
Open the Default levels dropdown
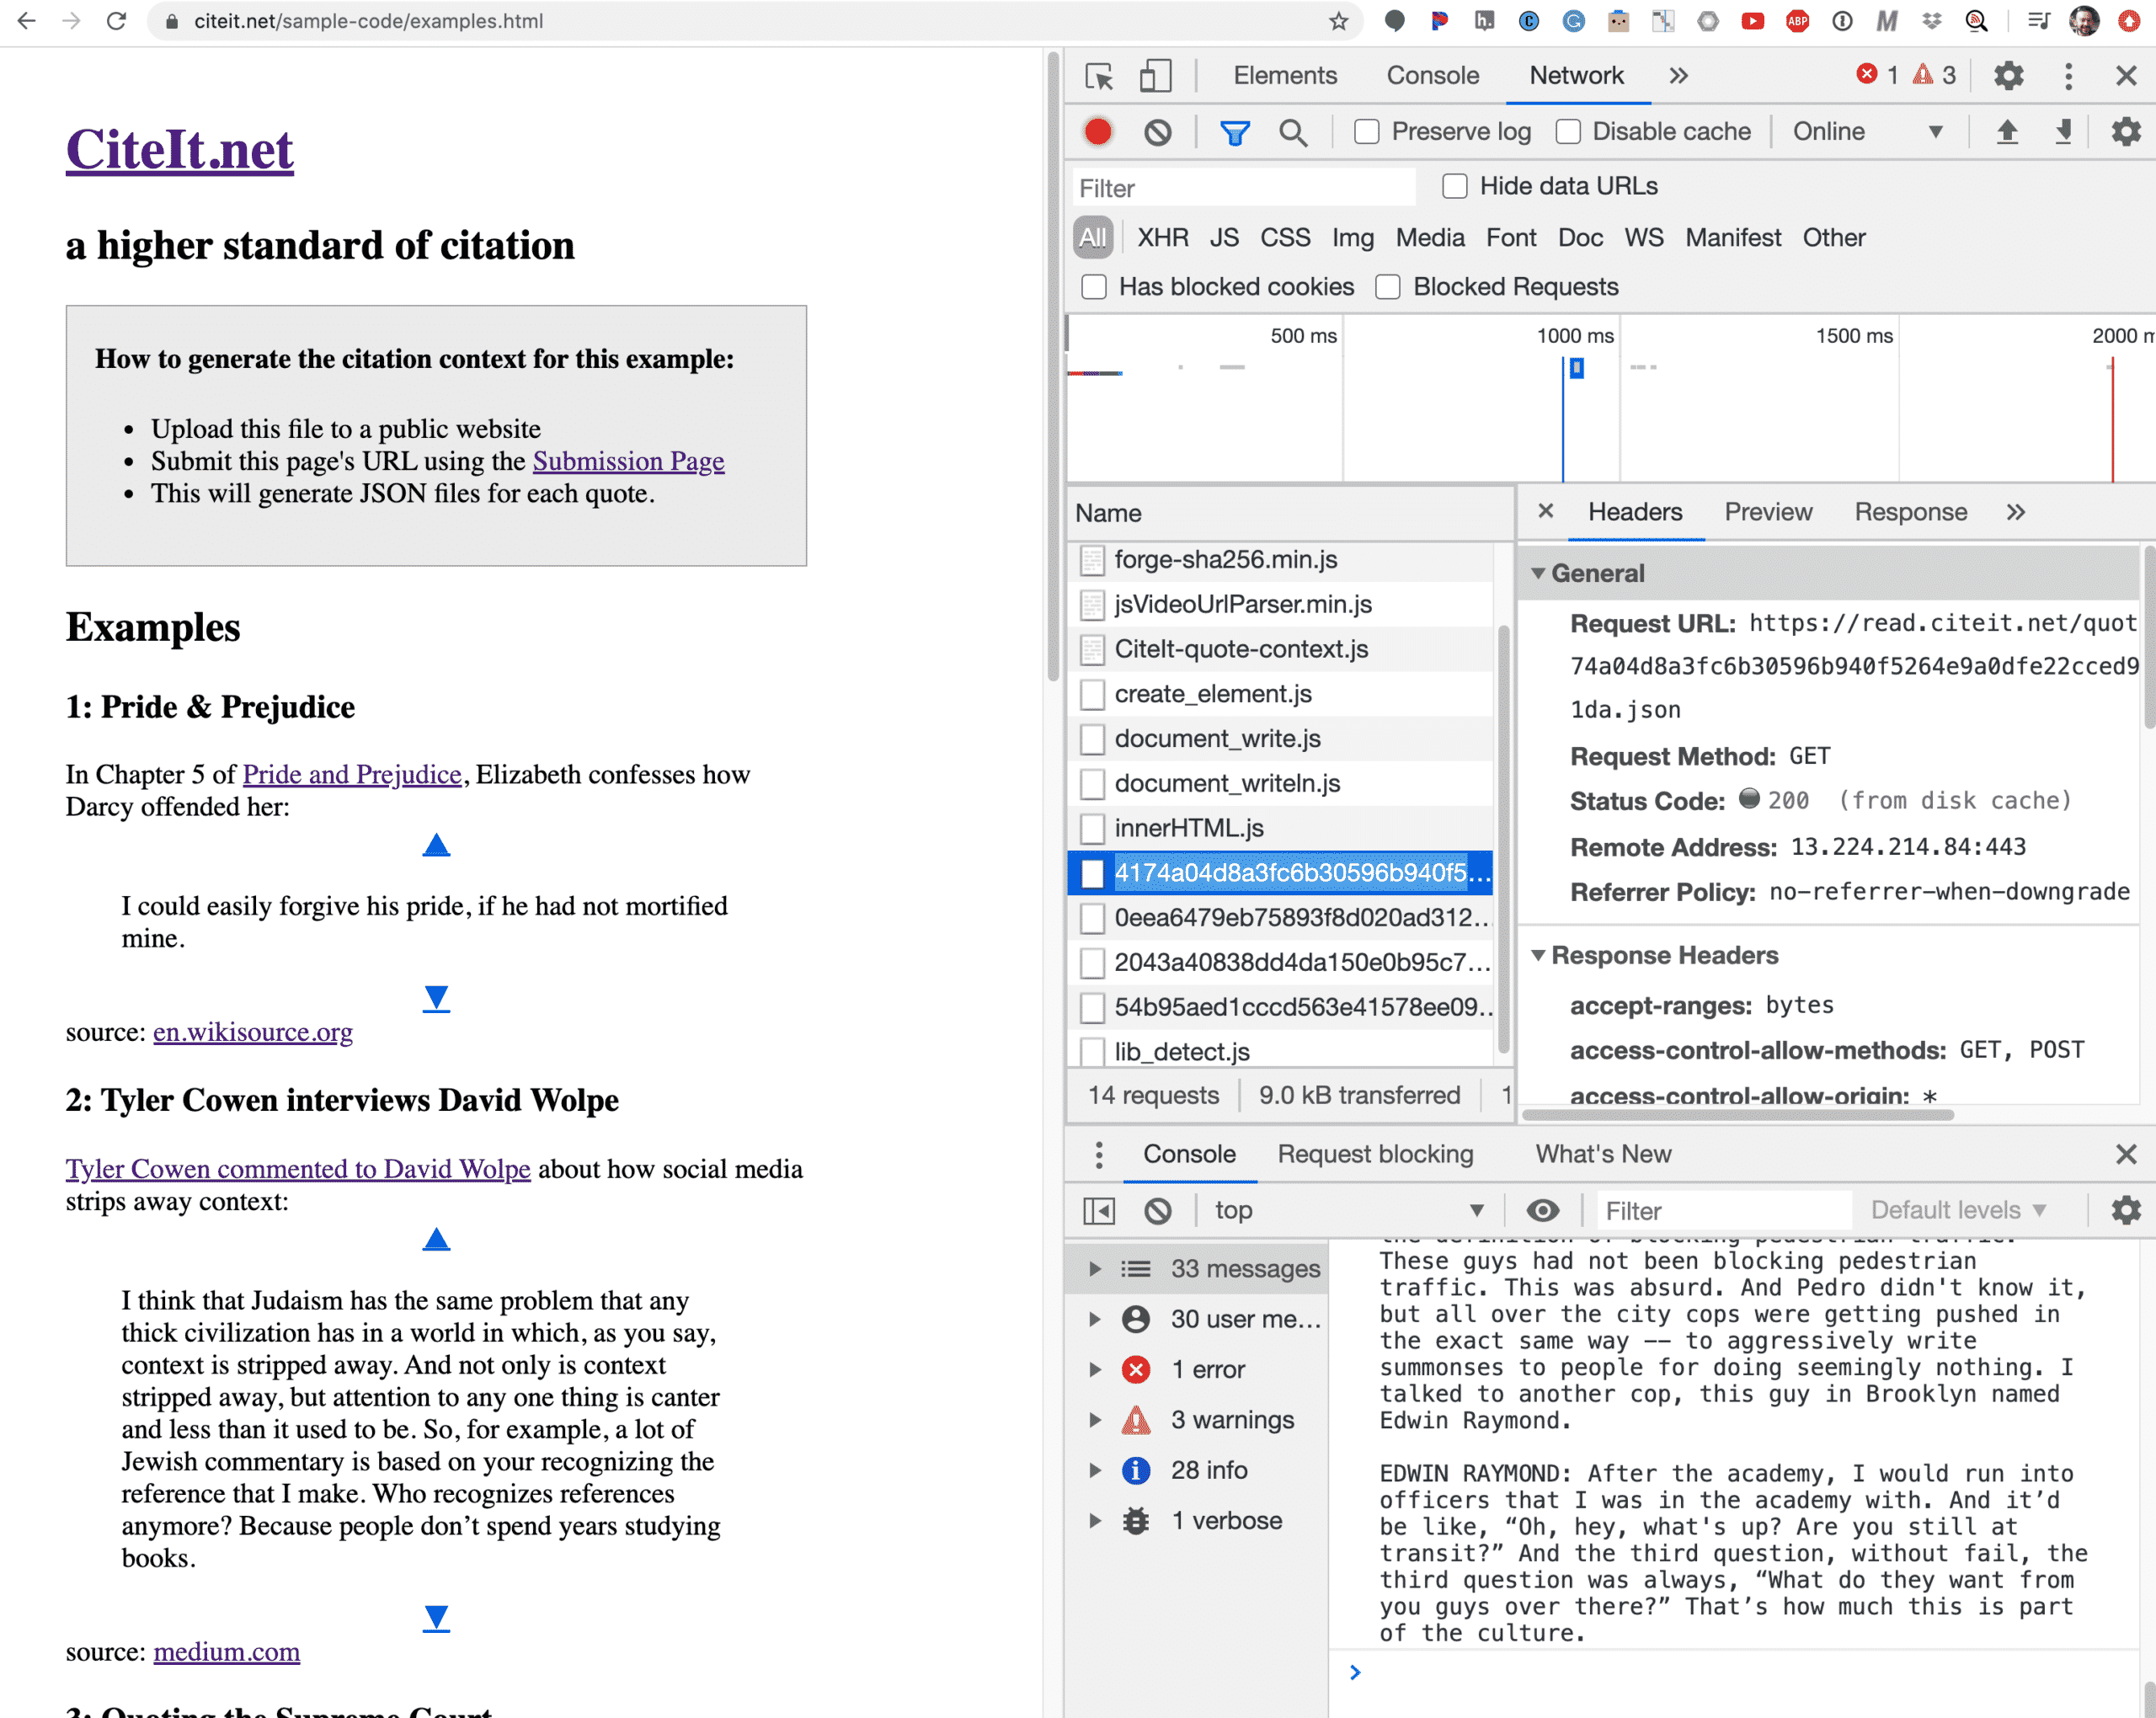pos(1959,1211)
